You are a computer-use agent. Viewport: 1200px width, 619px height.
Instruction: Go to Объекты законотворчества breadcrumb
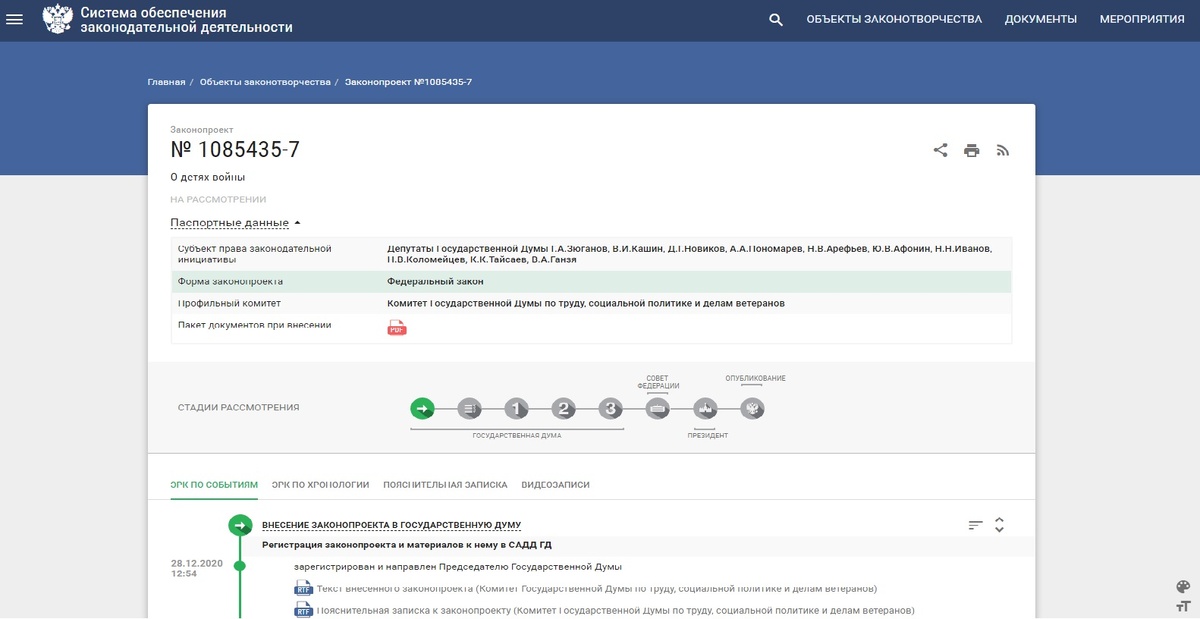(x=265, y=82)
